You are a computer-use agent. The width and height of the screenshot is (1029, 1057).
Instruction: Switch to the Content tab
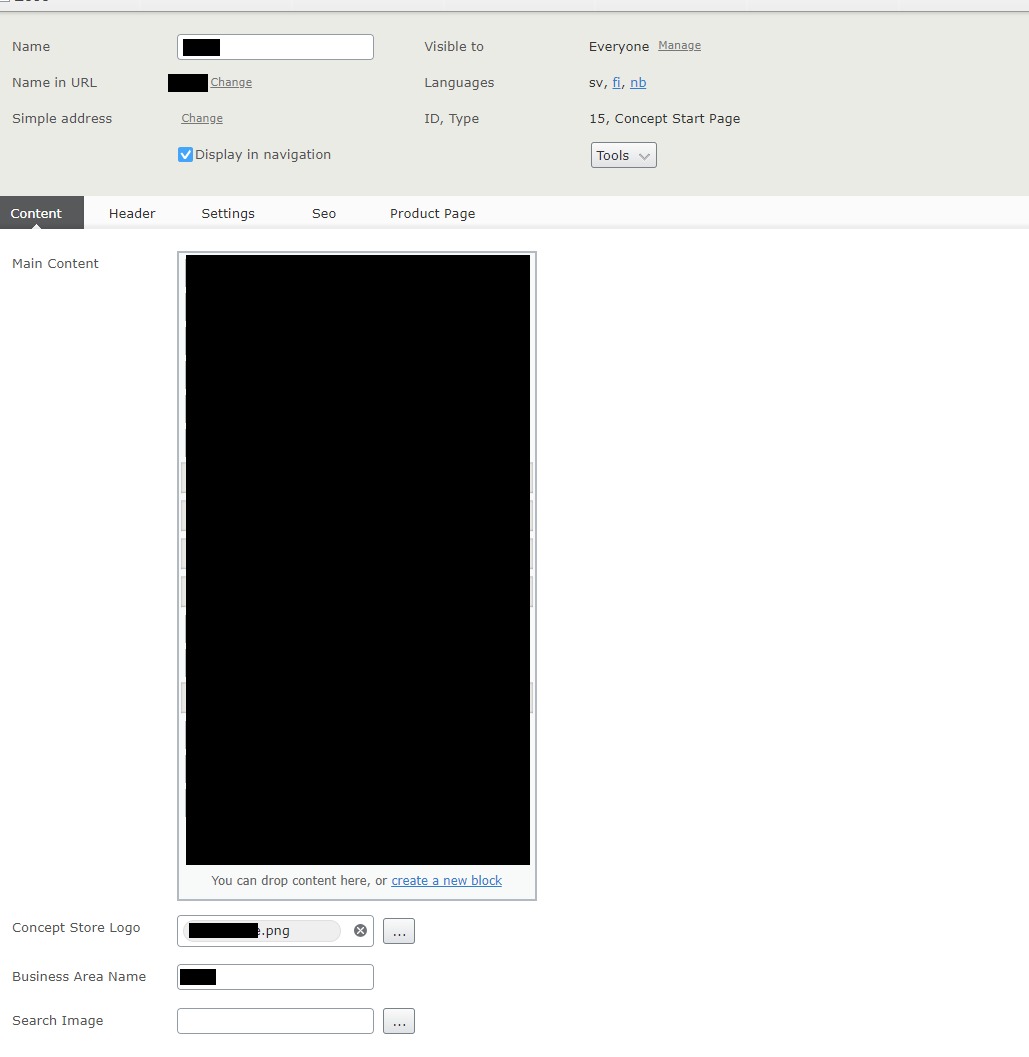pyautogui.click(x=36, y=213)
